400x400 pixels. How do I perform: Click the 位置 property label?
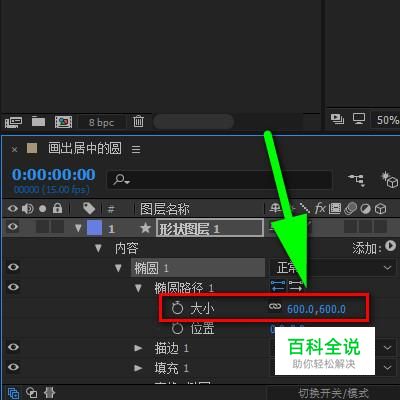click(202, 329)
